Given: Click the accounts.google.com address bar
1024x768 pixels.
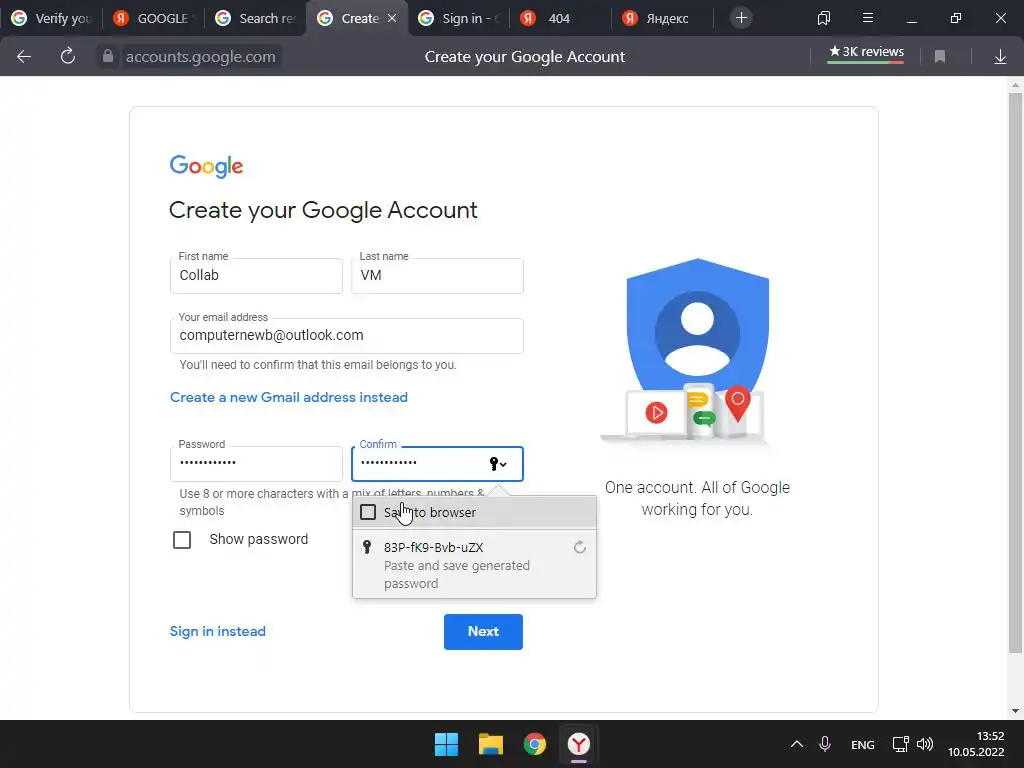Looking at the screenshot, I should 200,57.
